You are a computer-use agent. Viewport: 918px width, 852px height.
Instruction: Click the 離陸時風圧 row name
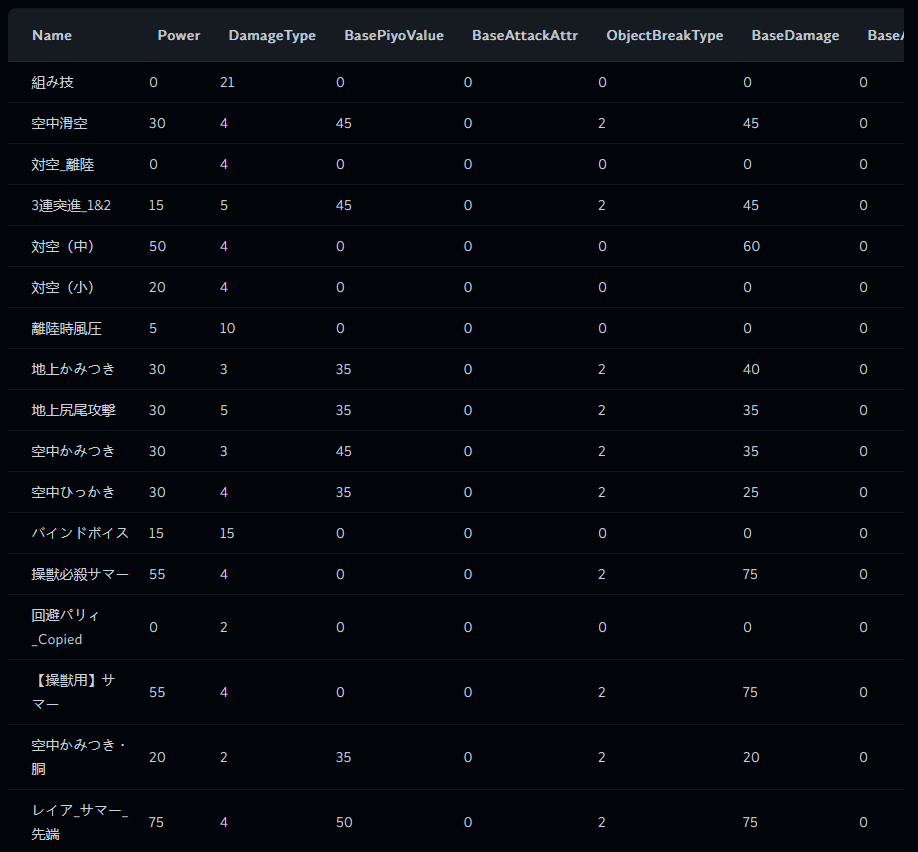tap(67, 328)
